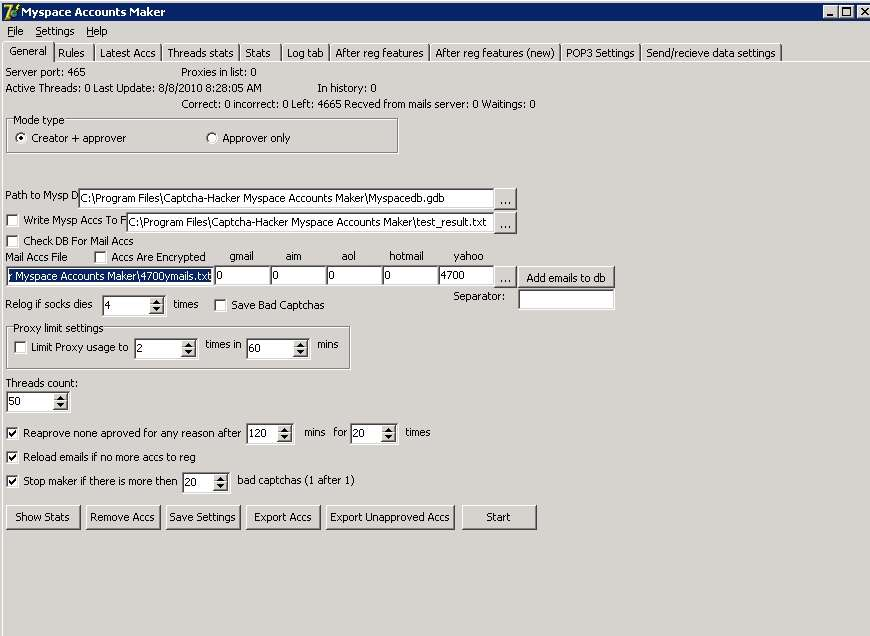This screenshot has height=636, width=870.
Task: Decrease the proxy limit minutes value
Action: (300, 352)
